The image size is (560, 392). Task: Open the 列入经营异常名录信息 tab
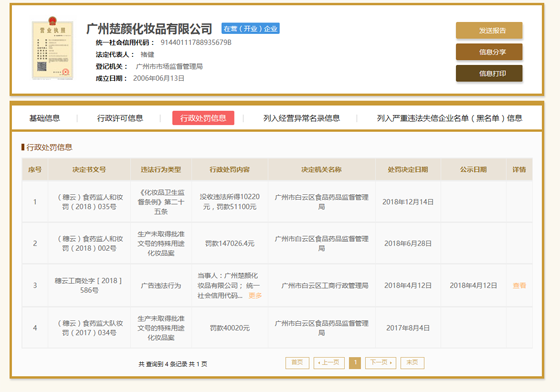[x=301, y=118]
